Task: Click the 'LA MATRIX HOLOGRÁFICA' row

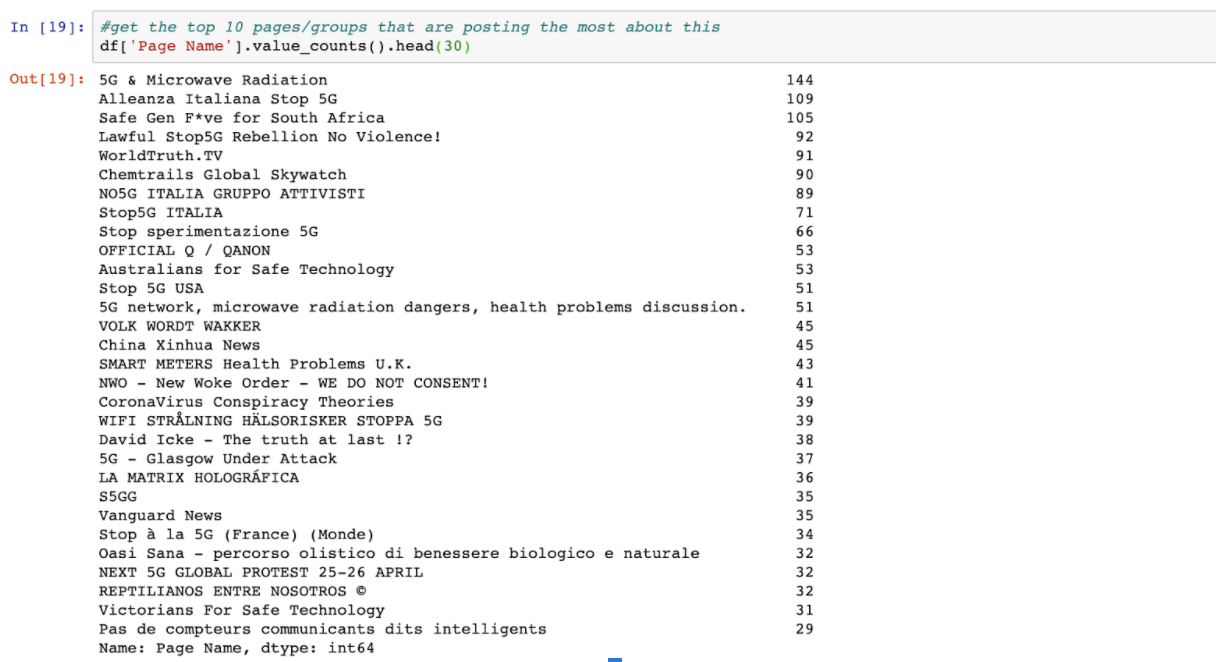Action: 198,478
